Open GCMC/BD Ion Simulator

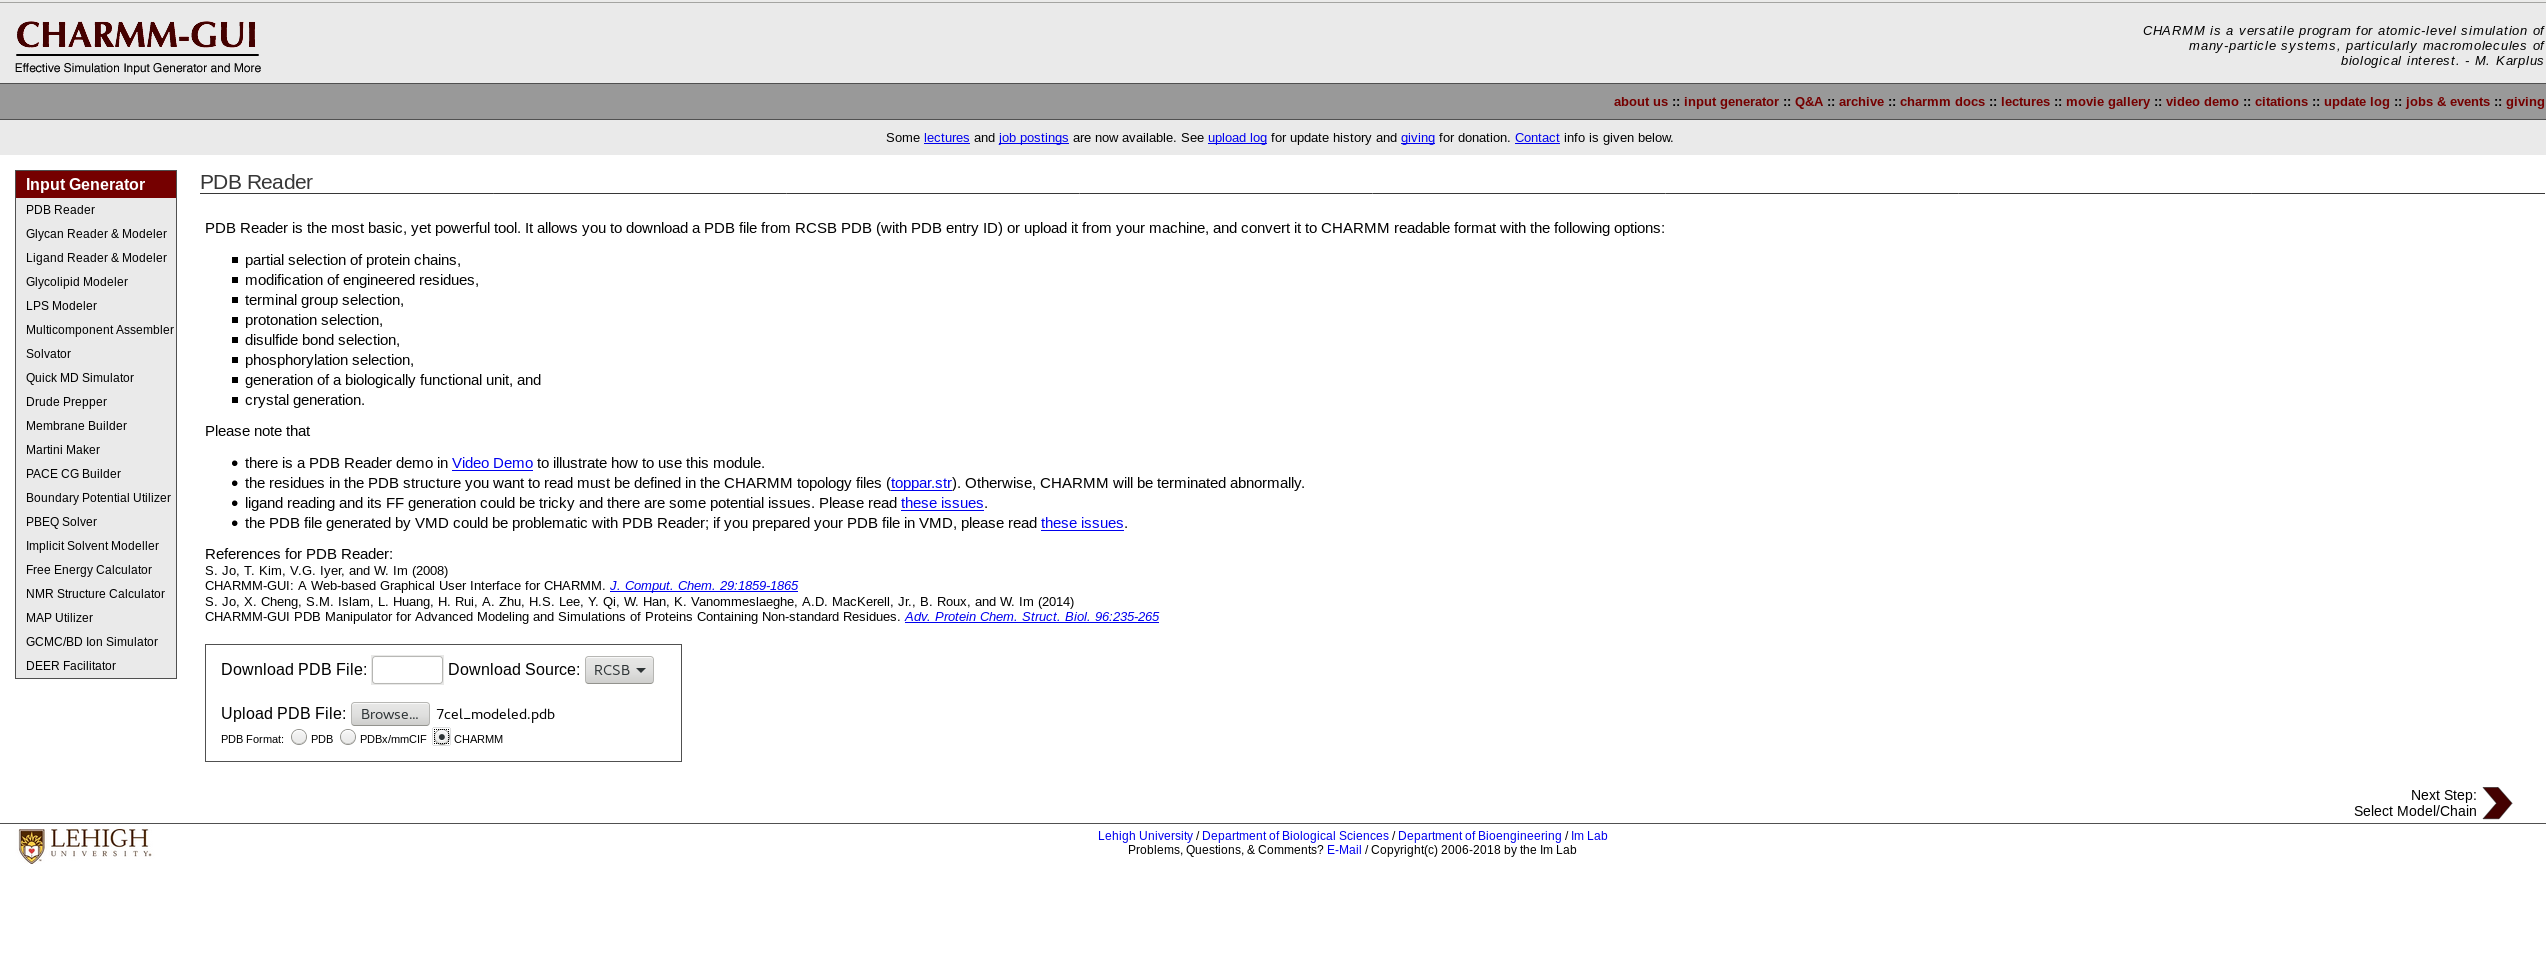tap(92, 642)
